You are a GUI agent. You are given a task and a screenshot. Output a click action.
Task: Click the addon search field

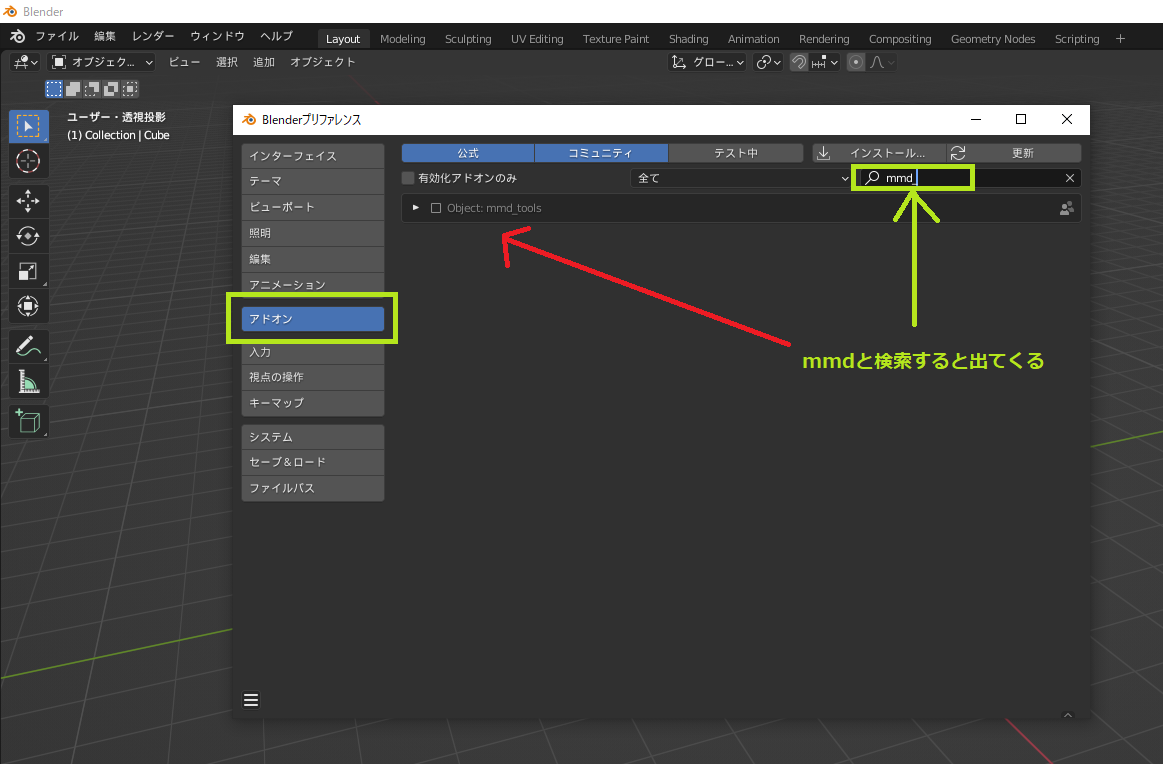(968, 178)
